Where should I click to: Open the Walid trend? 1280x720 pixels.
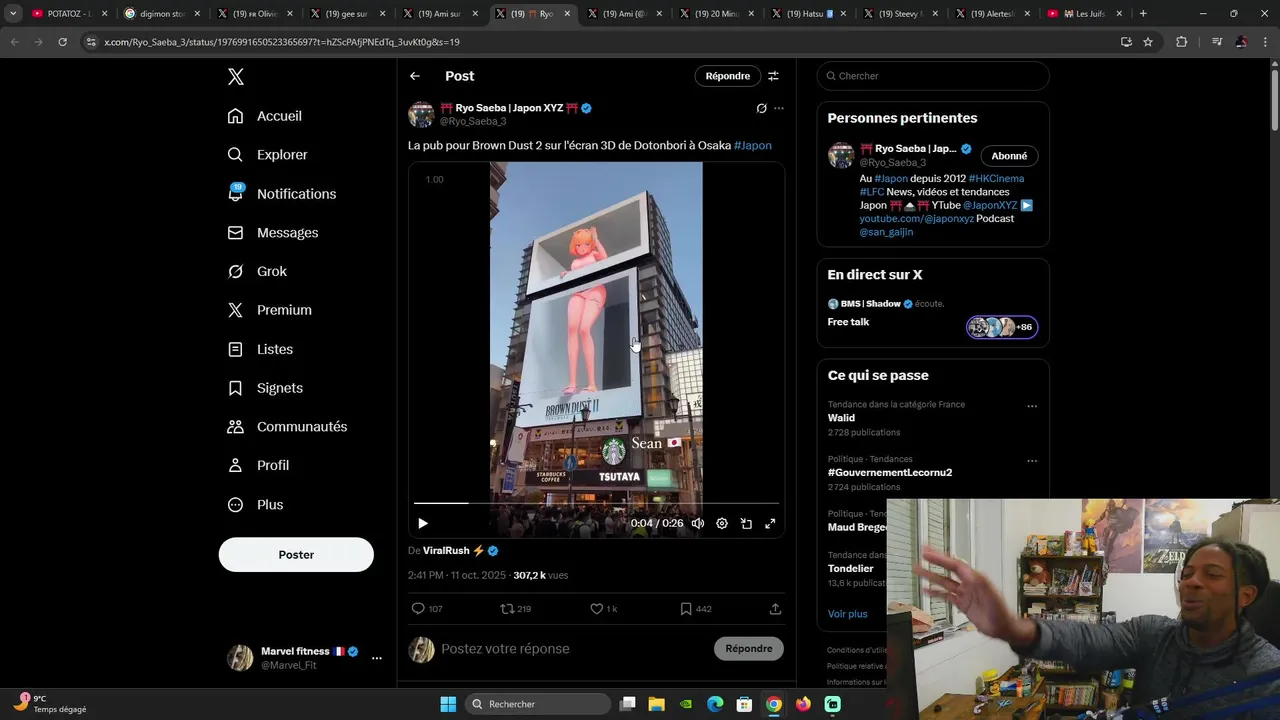(x=841, y=418)
